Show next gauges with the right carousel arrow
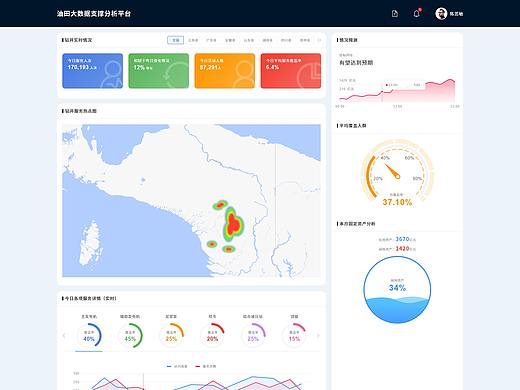This screenshot has width=520, height=390. 318,336
